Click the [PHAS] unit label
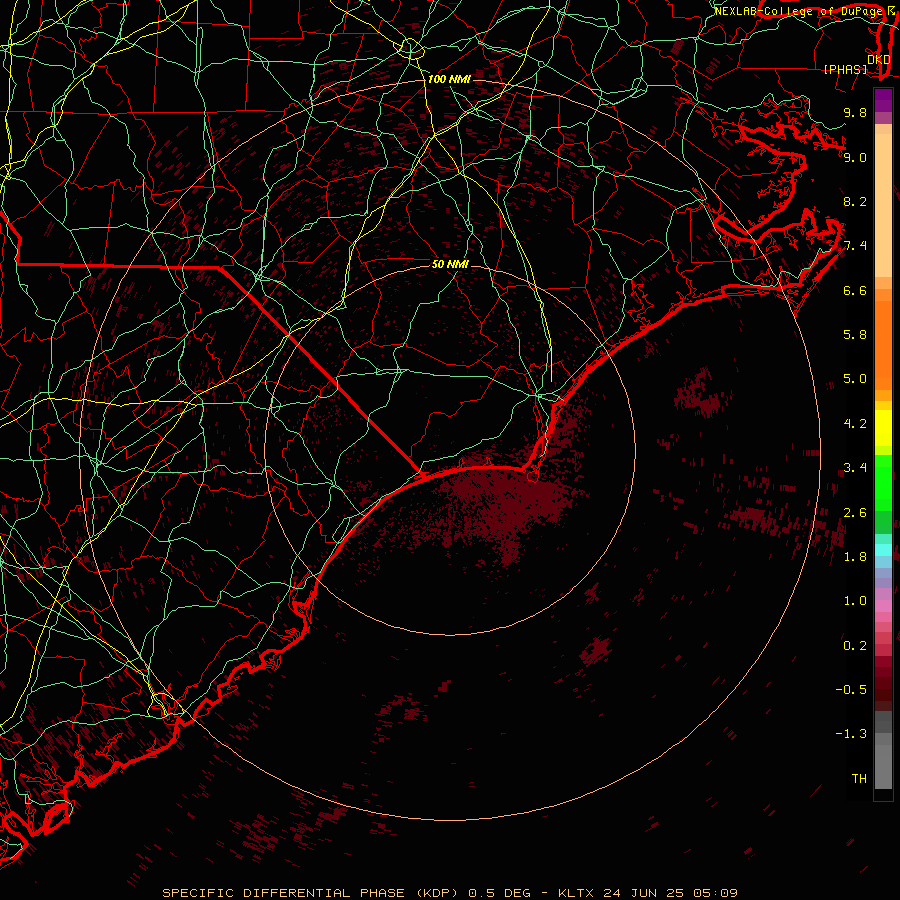 [x=845, y=70]
